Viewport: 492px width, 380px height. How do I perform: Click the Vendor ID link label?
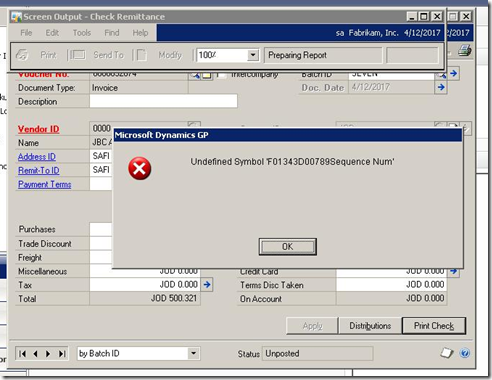[38, 129]
